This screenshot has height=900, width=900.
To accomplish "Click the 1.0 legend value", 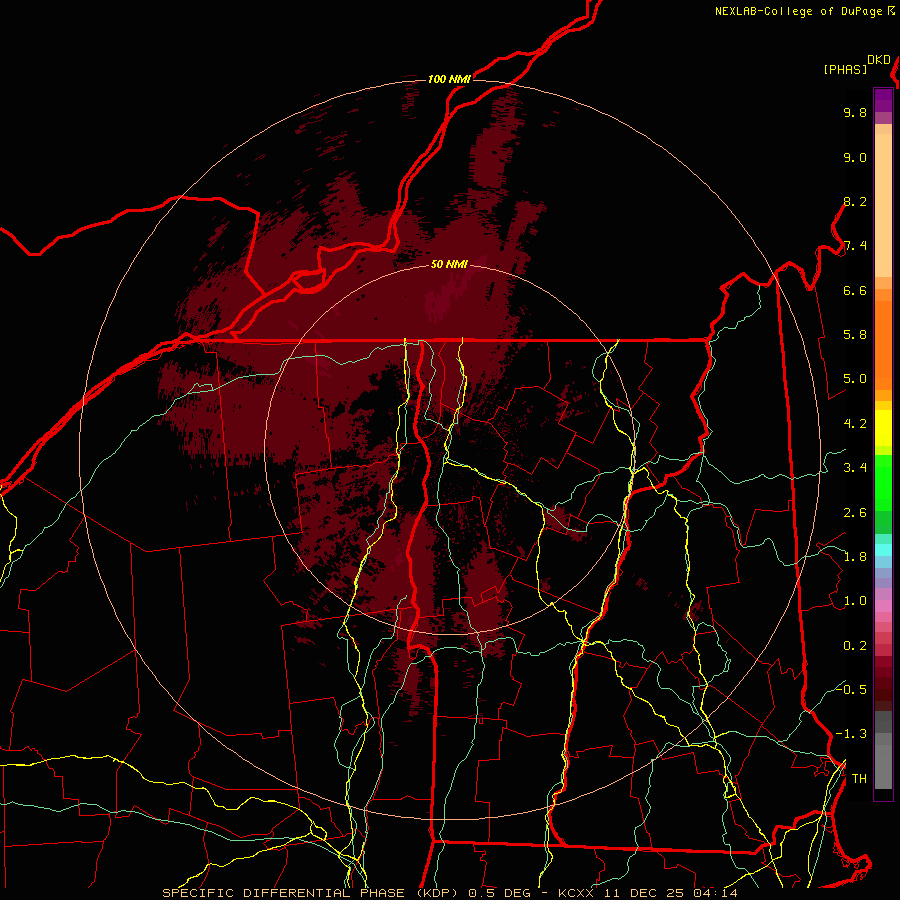I will point(855,601).
